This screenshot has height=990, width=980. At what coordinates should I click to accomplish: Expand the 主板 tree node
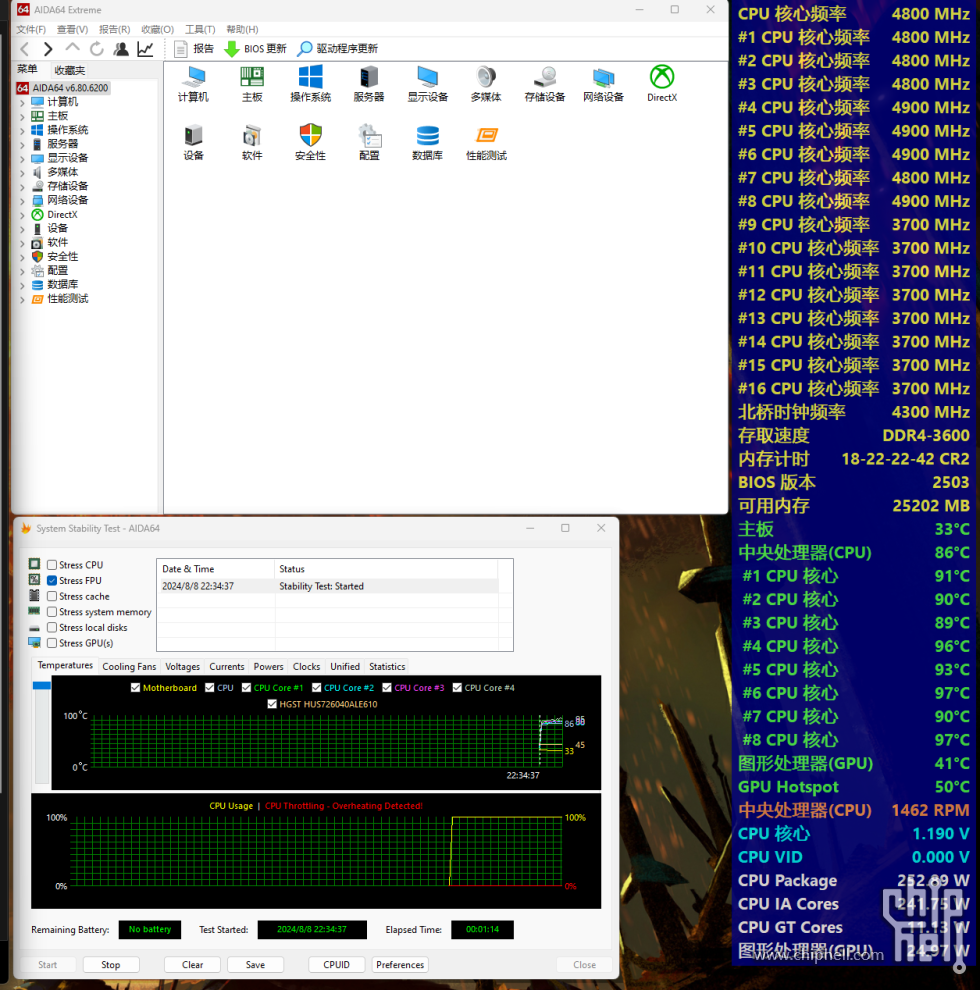pyautogui.click(x=23, y=116)
